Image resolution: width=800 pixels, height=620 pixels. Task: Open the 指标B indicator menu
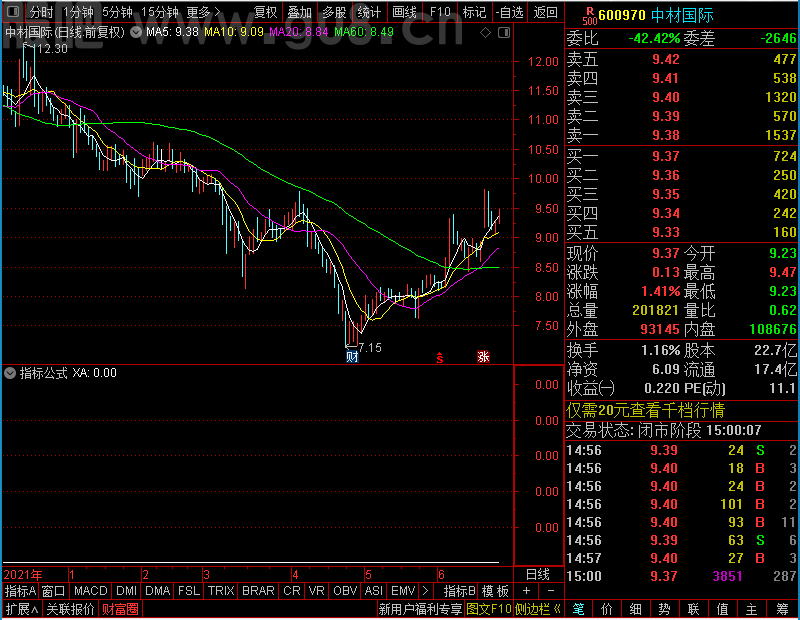point(459,591)
